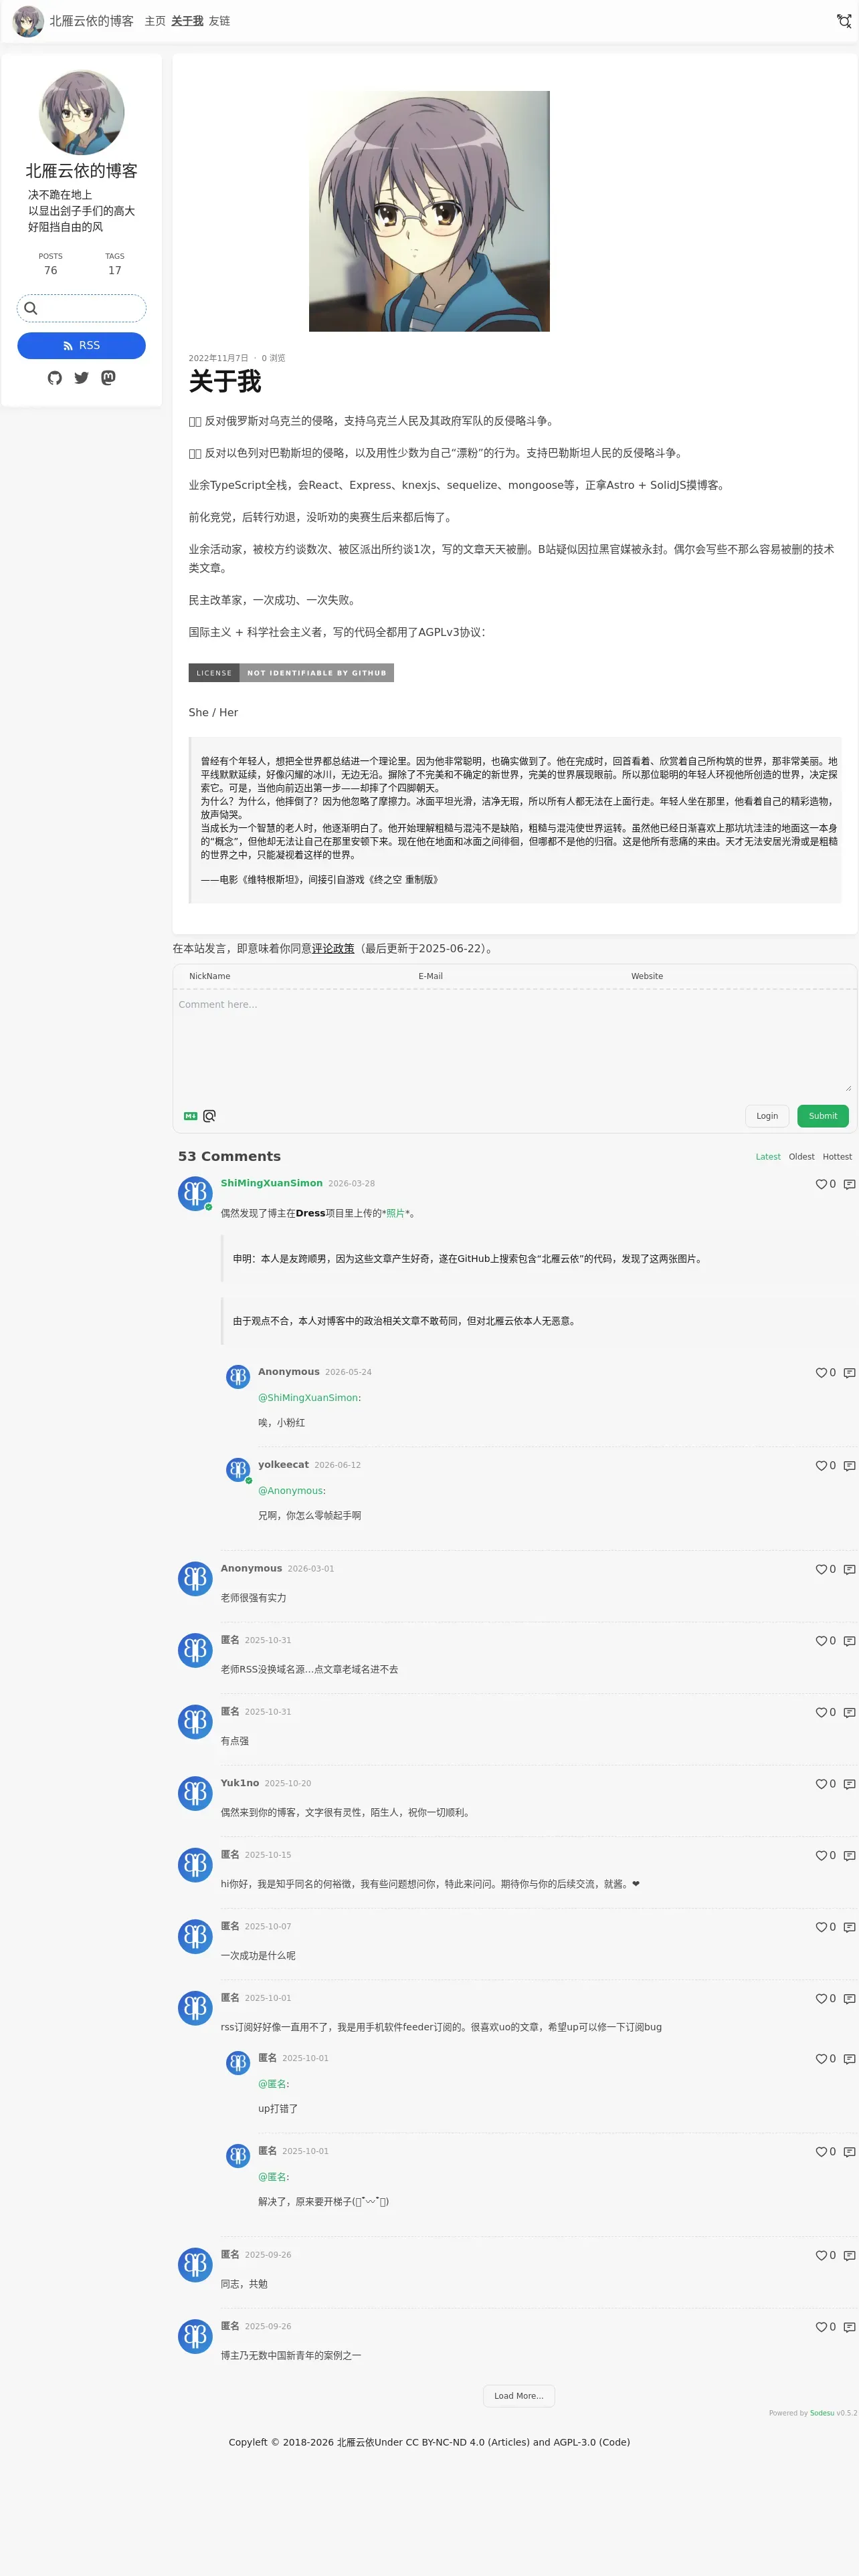
Task: Reply to the "唉，小粉红" comment
Action: pos(849,1373)
